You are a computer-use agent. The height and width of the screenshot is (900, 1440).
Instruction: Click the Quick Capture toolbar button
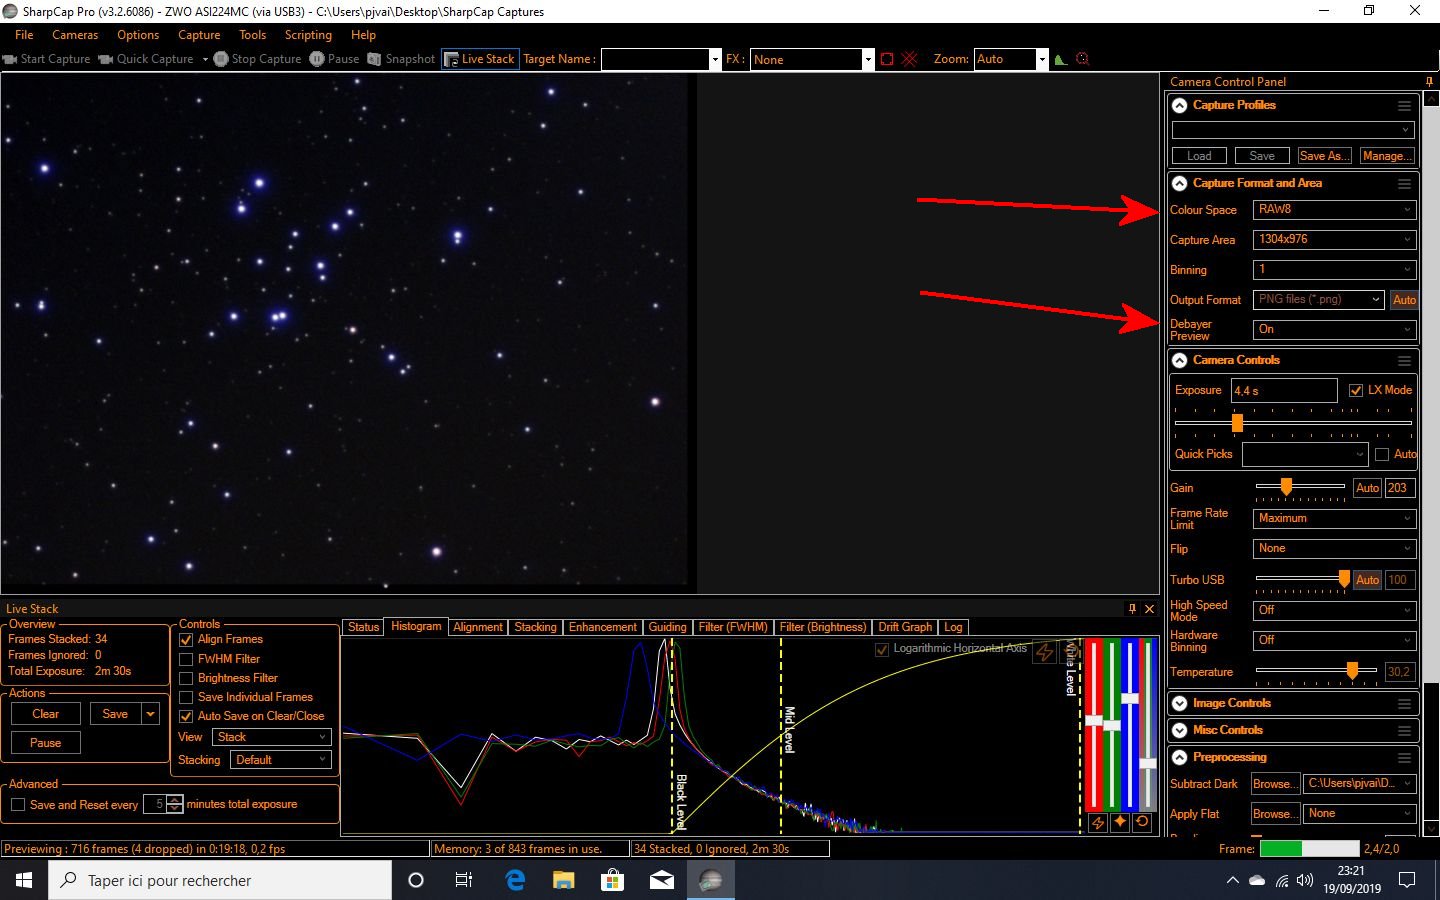click(x=146, y=59)
